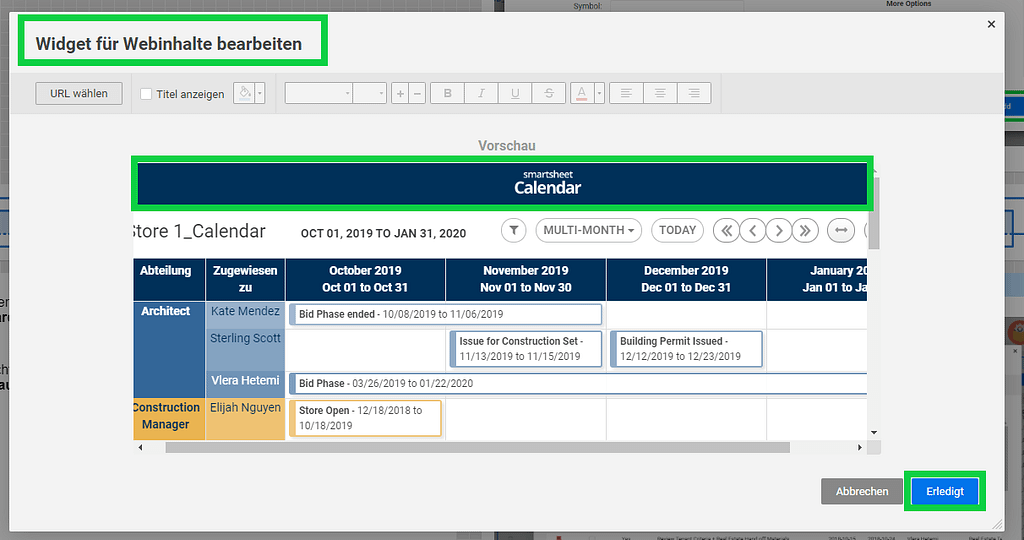
Task: Go to next period with right chevron
Action: (x=779, y=230)
